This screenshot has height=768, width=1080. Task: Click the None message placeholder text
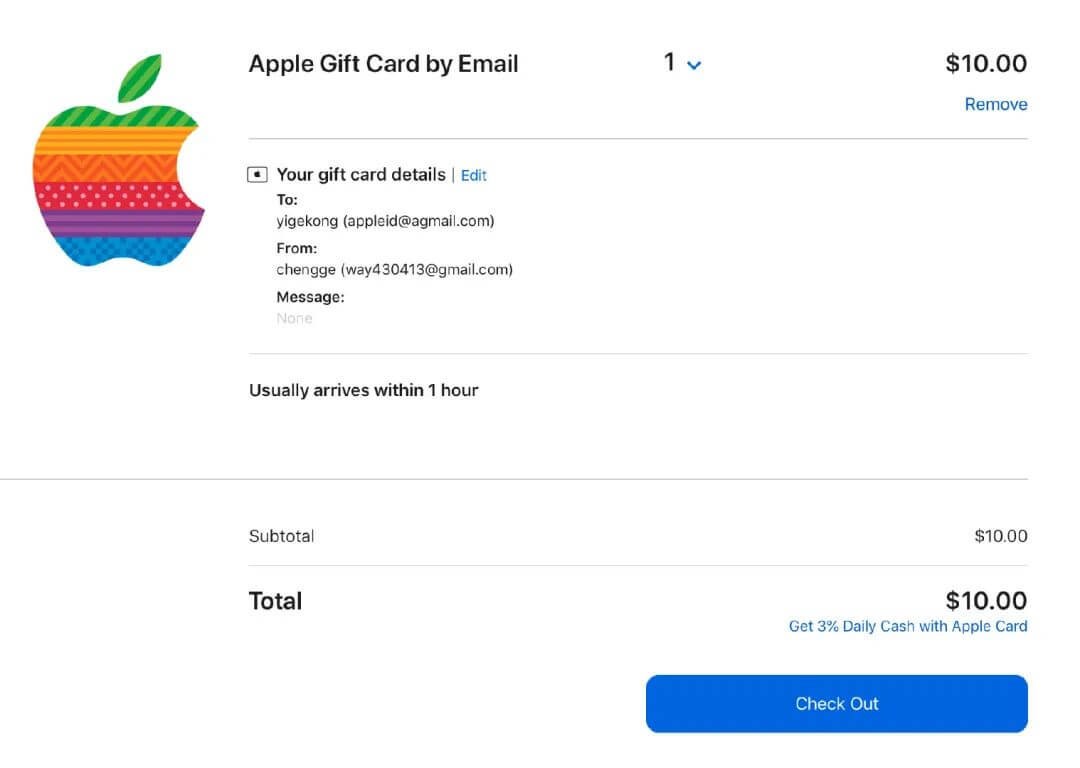point(294,318)
